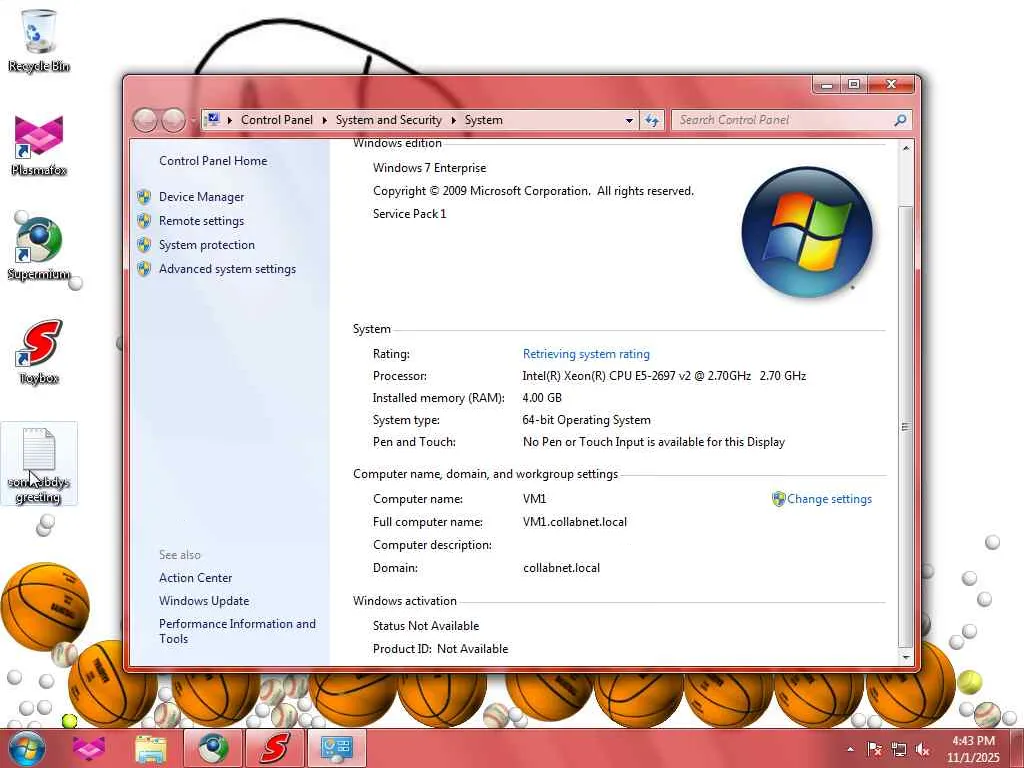Click the network tray icon
1024x768 pixels.
click(899, 750)
